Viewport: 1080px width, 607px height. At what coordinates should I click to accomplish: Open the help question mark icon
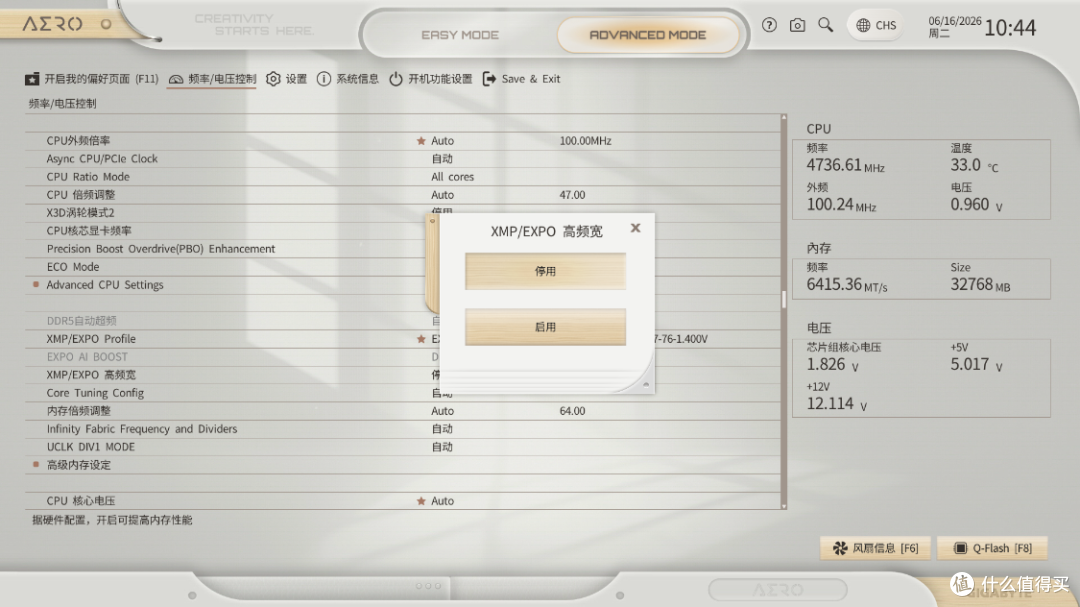coord(769,25)
